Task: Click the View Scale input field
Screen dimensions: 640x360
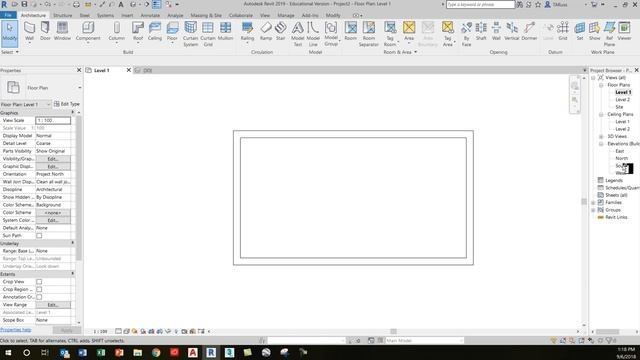Action: [x=53, y=120]
